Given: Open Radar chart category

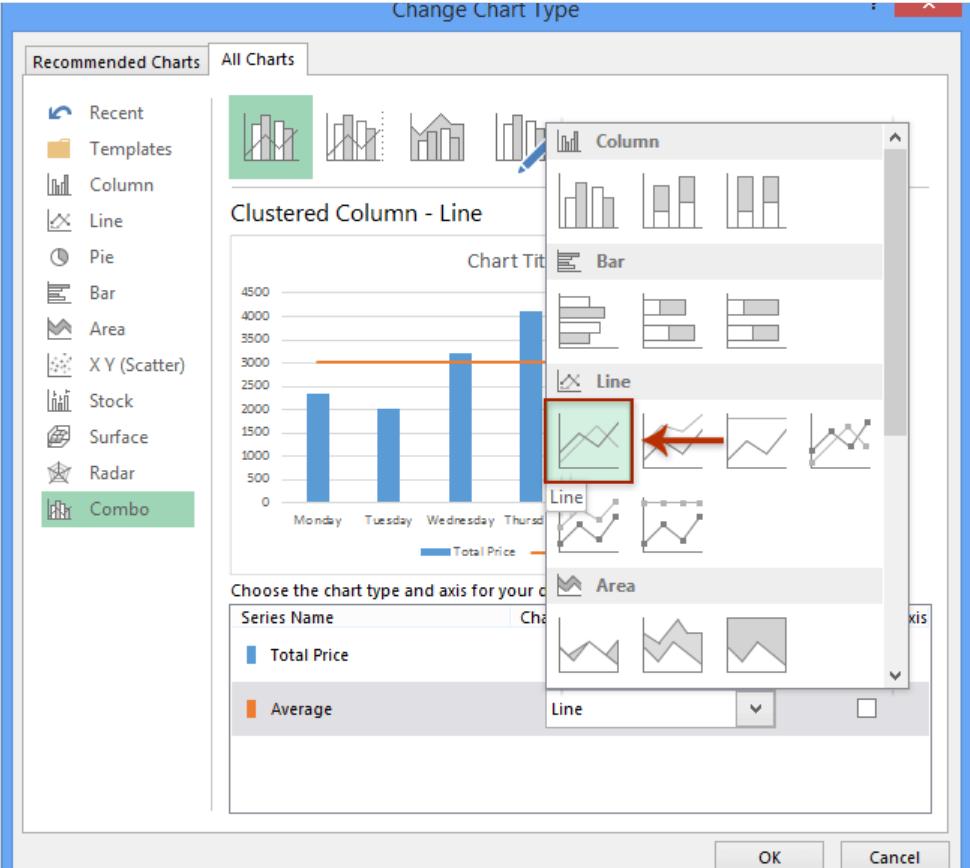Looking at the screenshot, I should point(118,473).
